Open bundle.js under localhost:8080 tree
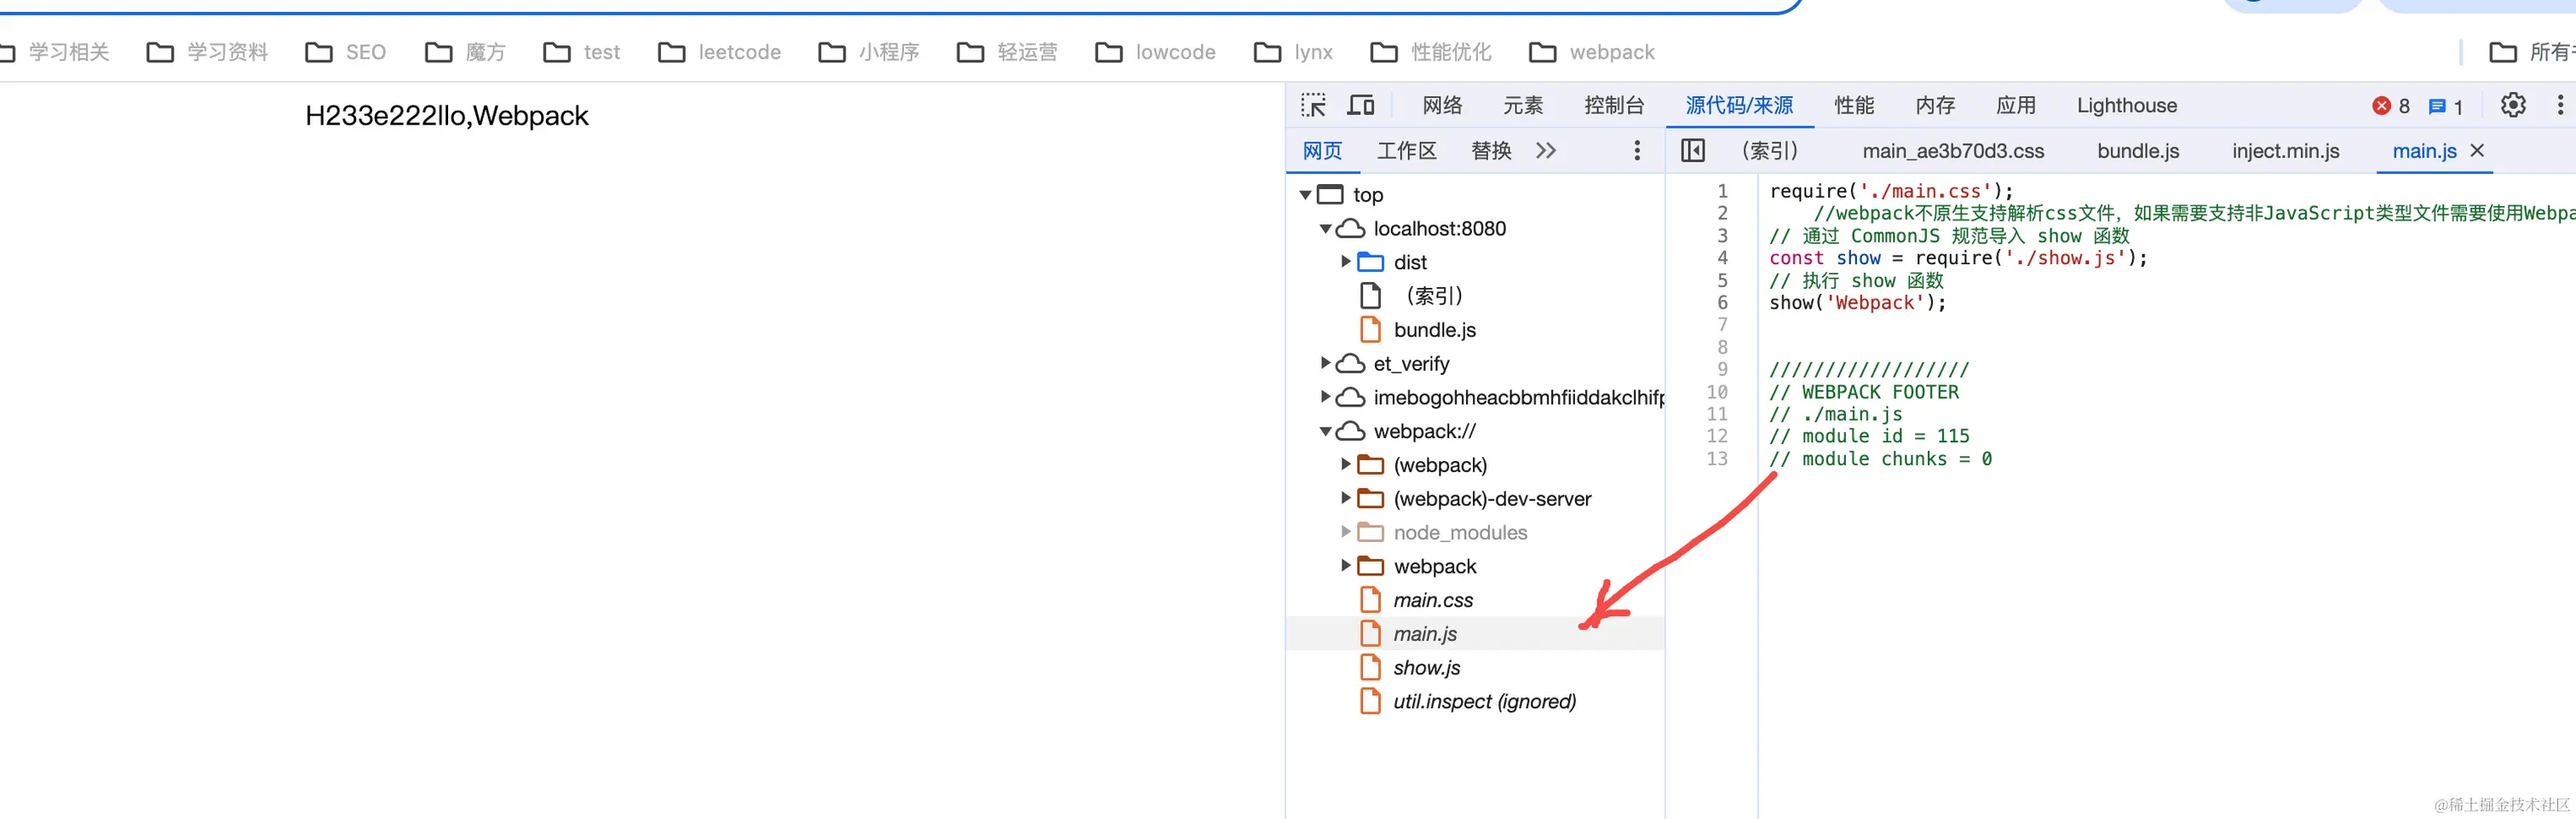 click(1435, 330)
